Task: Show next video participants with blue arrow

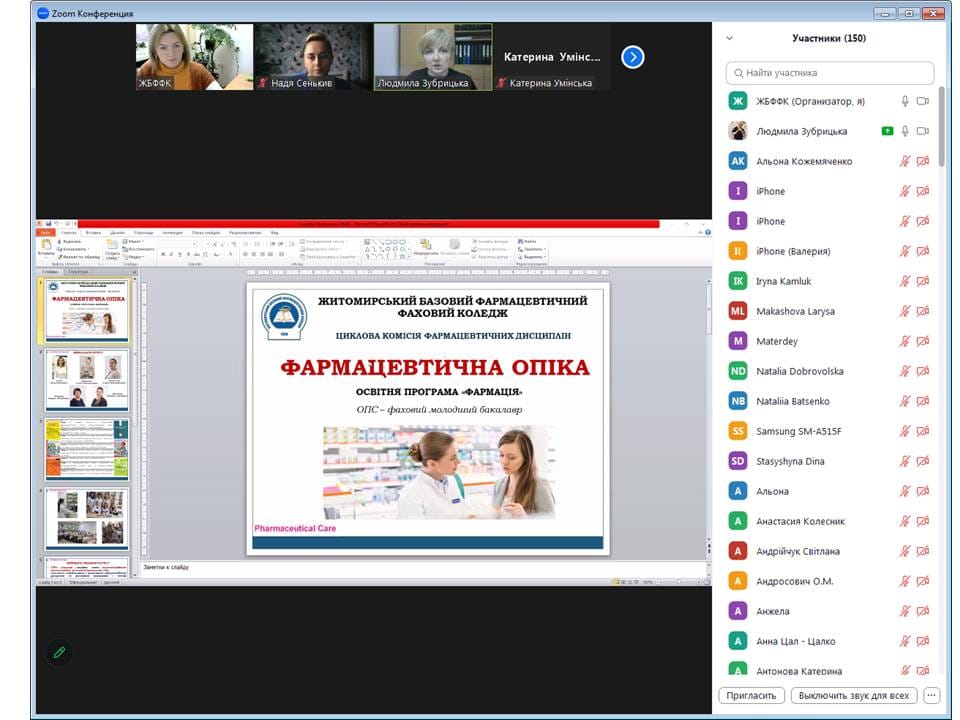Action: click(632, 57)
